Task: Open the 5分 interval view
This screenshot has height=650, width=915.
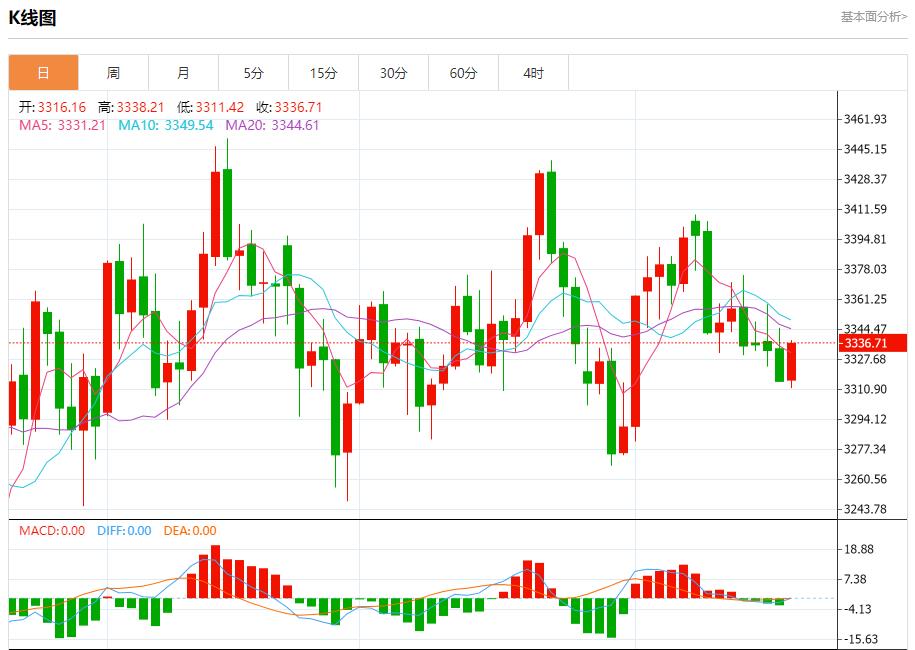Action: click(252, 72)
